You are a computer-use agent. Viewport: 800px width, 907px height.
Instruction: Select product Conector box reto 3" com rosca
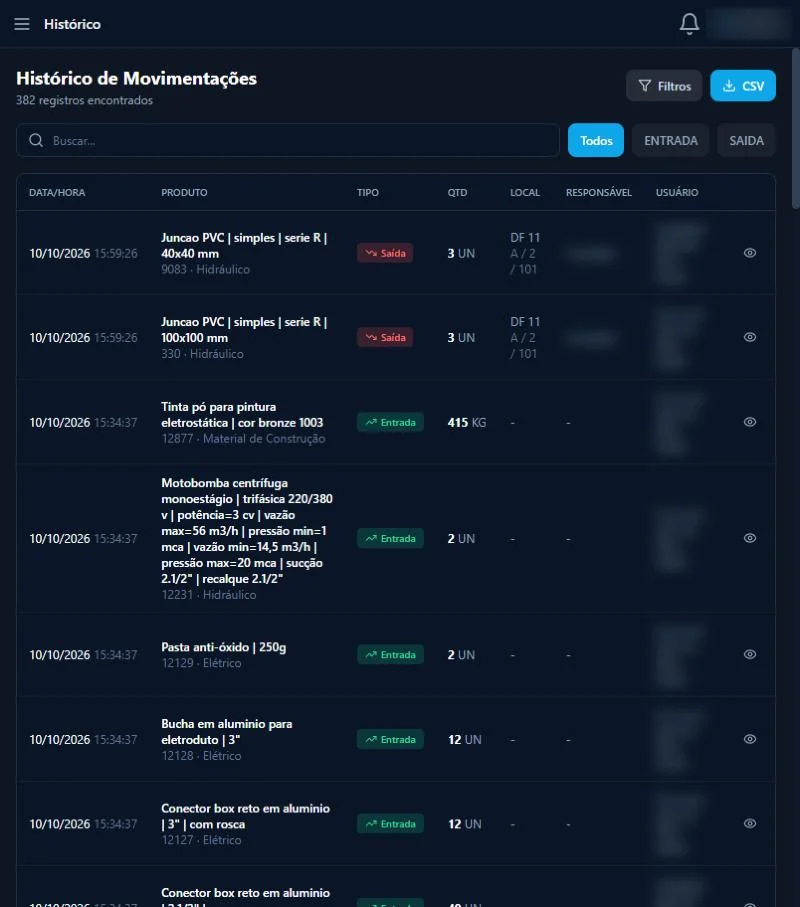tap(245, 816)
